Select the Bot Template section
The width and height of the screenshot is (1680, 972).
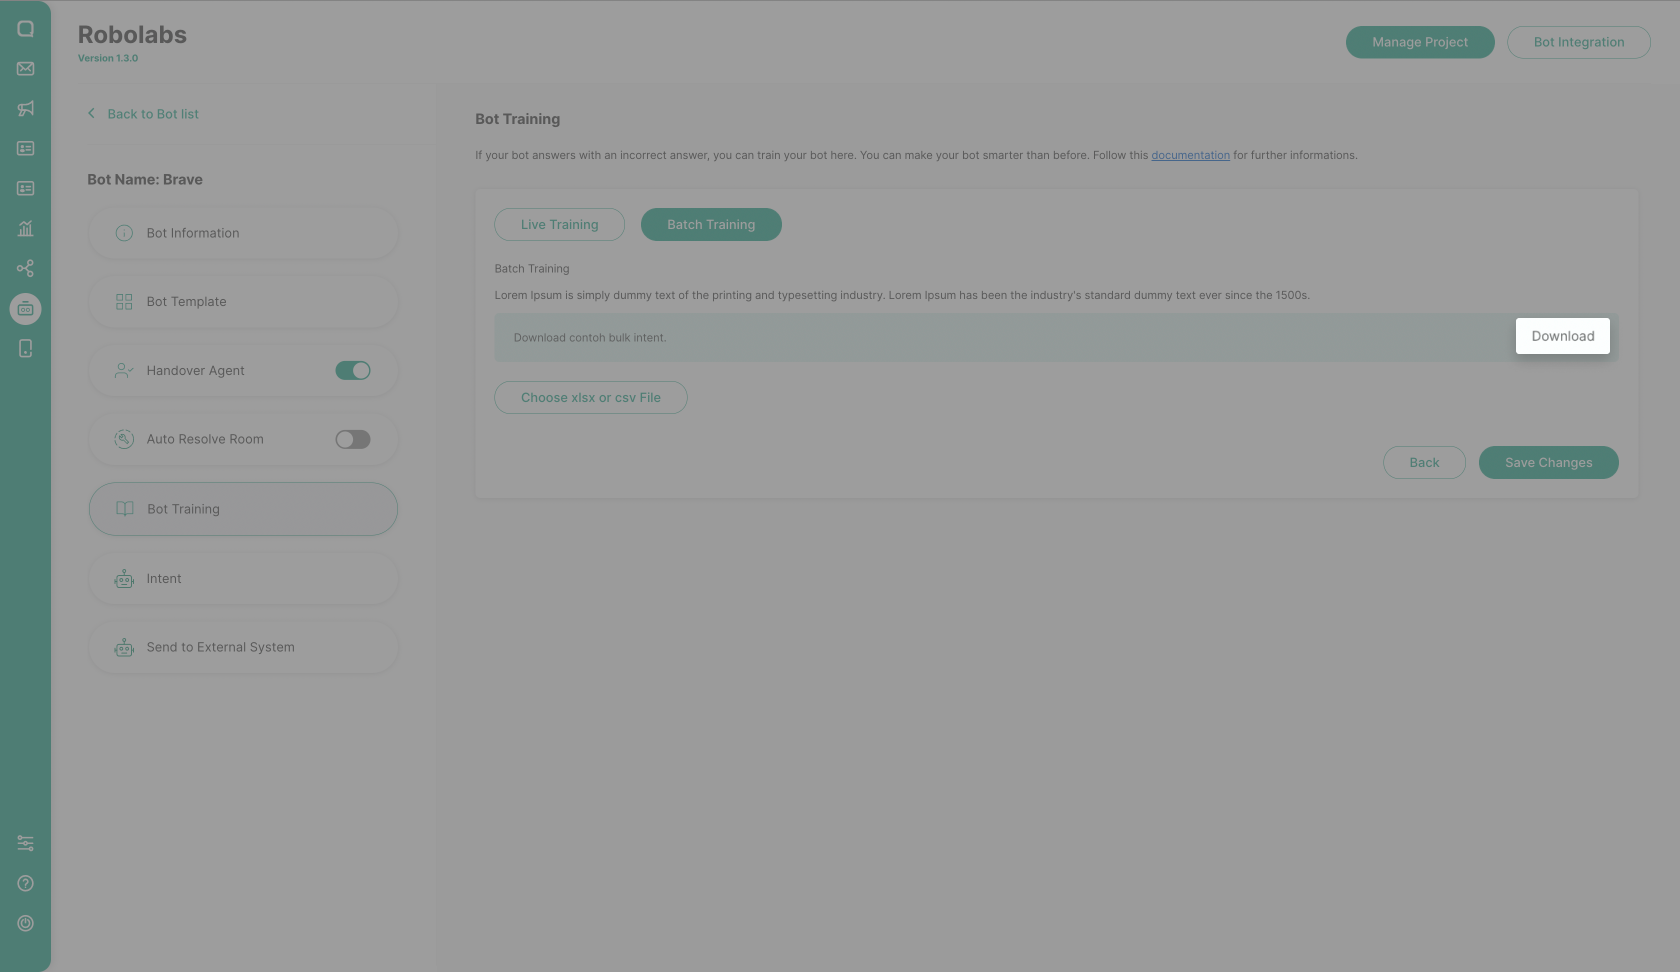242,301
